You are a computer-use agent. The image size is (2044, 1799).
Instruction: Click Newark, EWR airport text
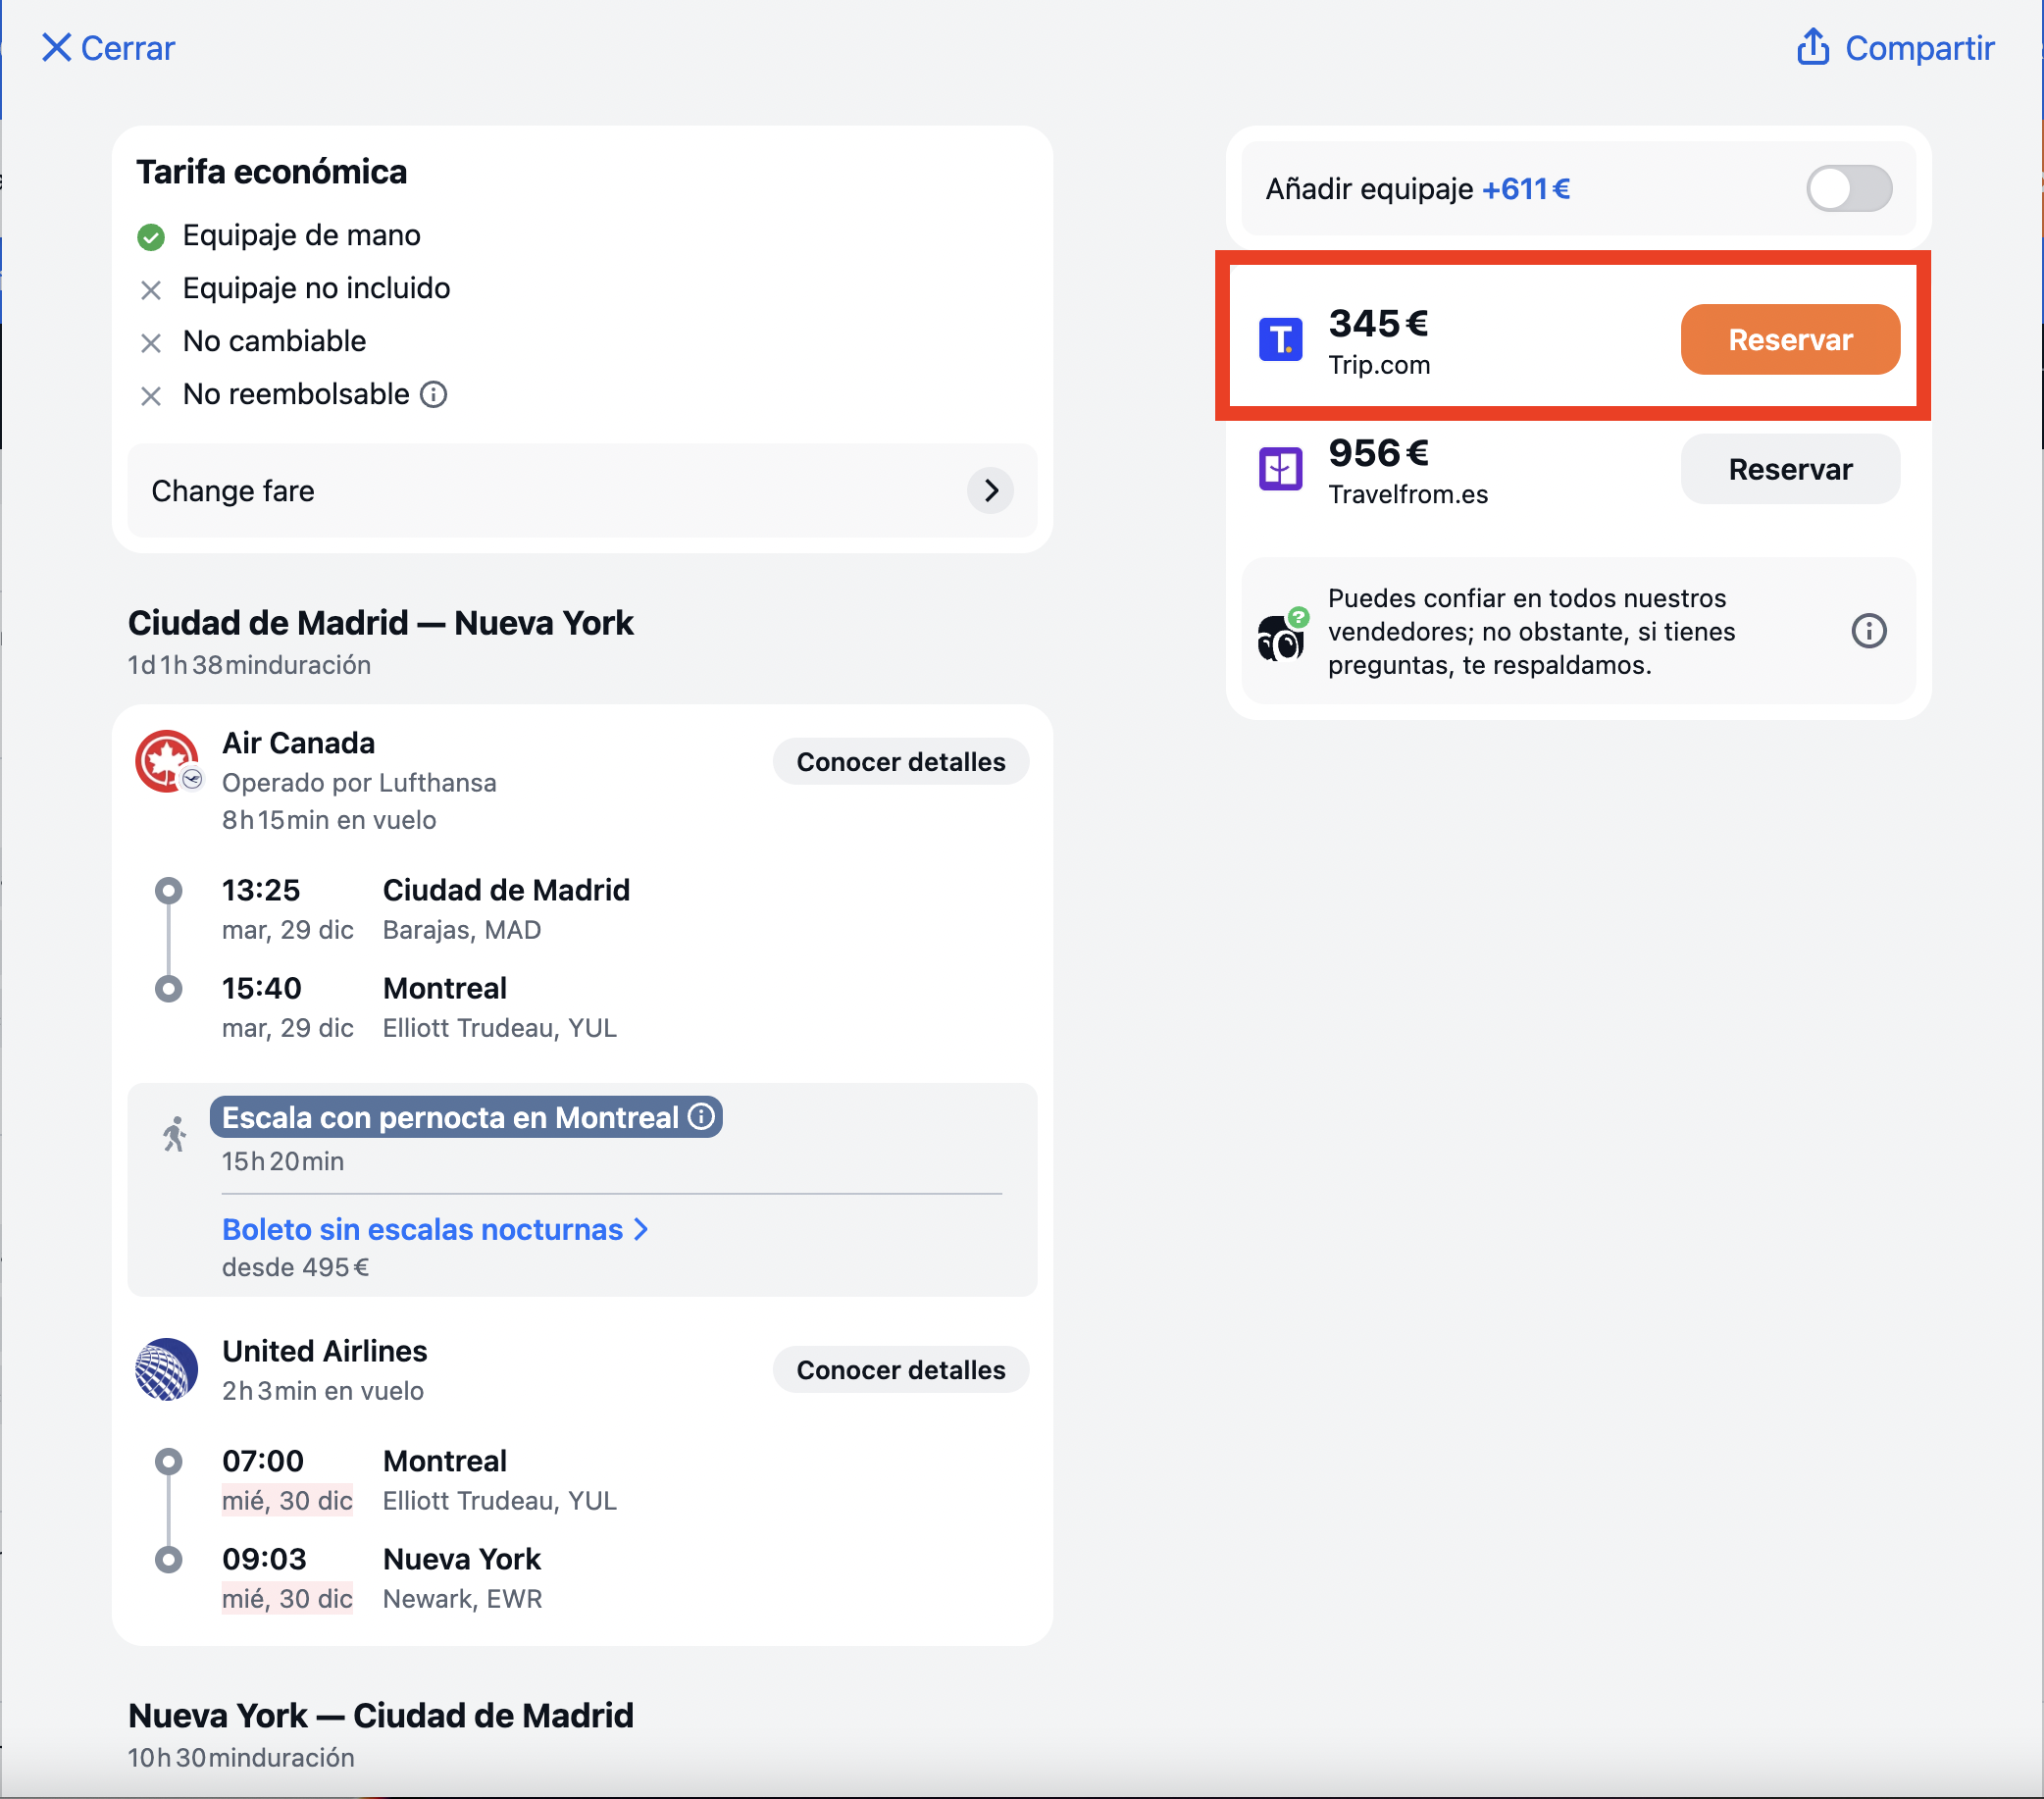[x=462, y=1599]
